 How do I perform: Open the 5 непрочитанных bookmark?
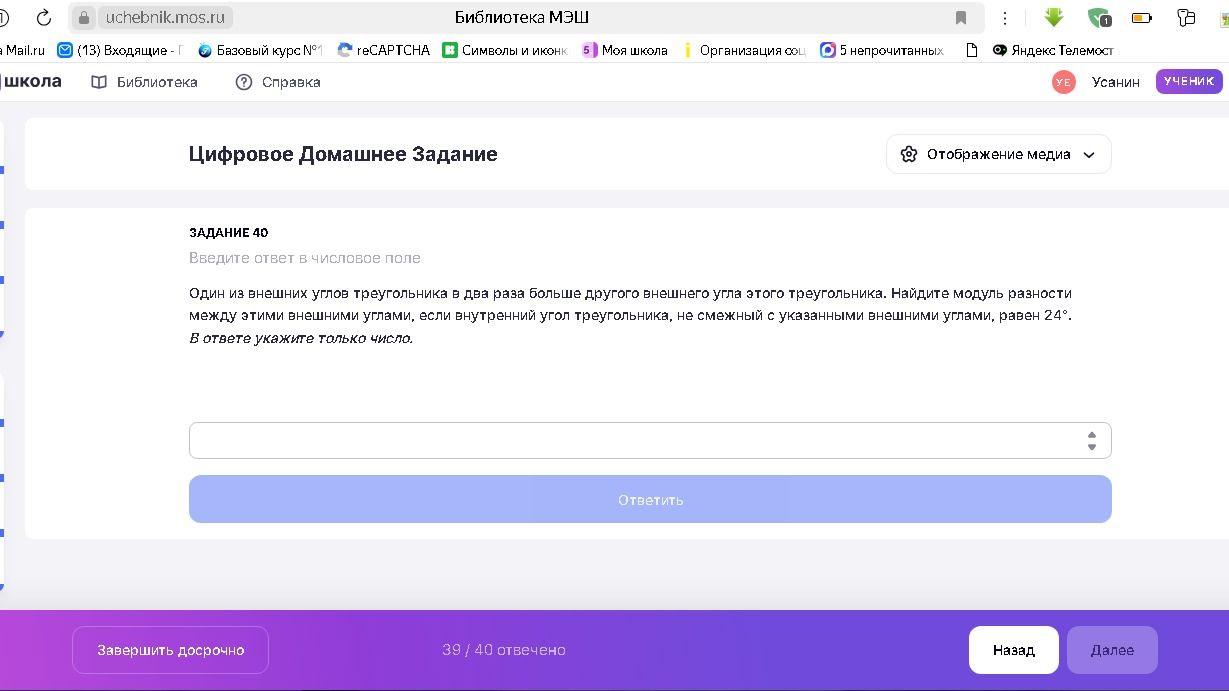click(882, 50)
